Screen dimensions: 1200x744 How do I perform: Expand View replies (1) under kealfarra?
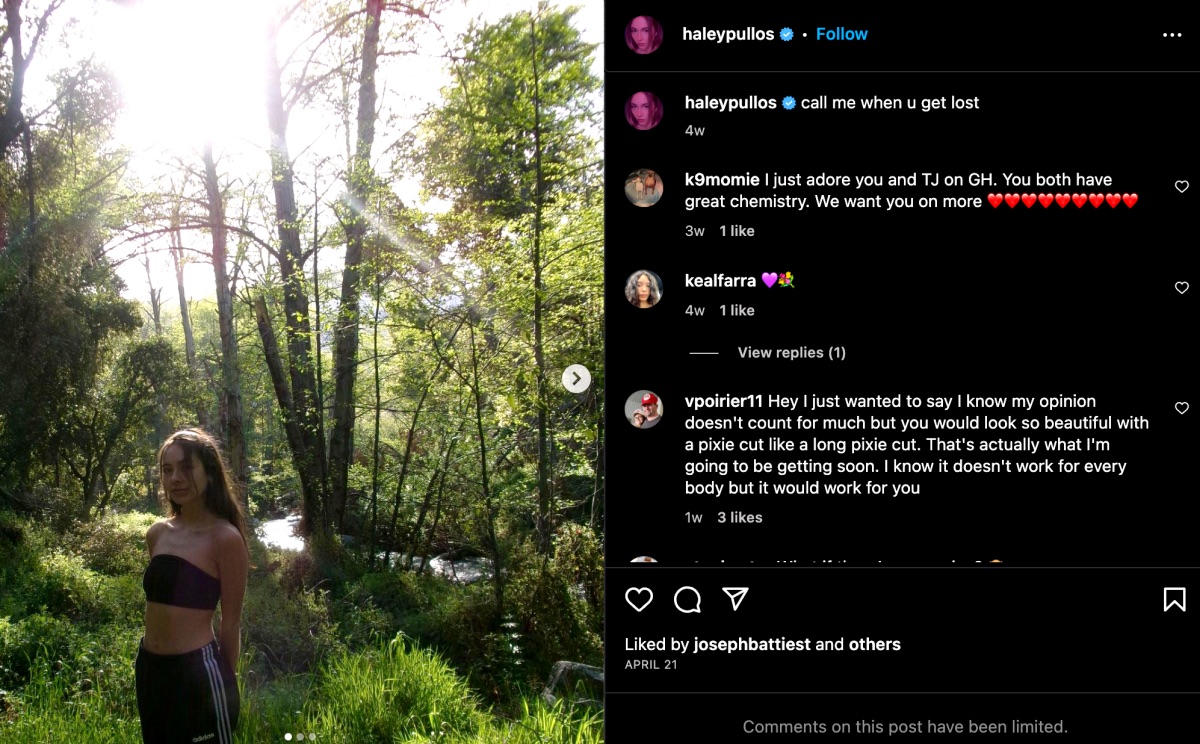[x=791, y=353]
